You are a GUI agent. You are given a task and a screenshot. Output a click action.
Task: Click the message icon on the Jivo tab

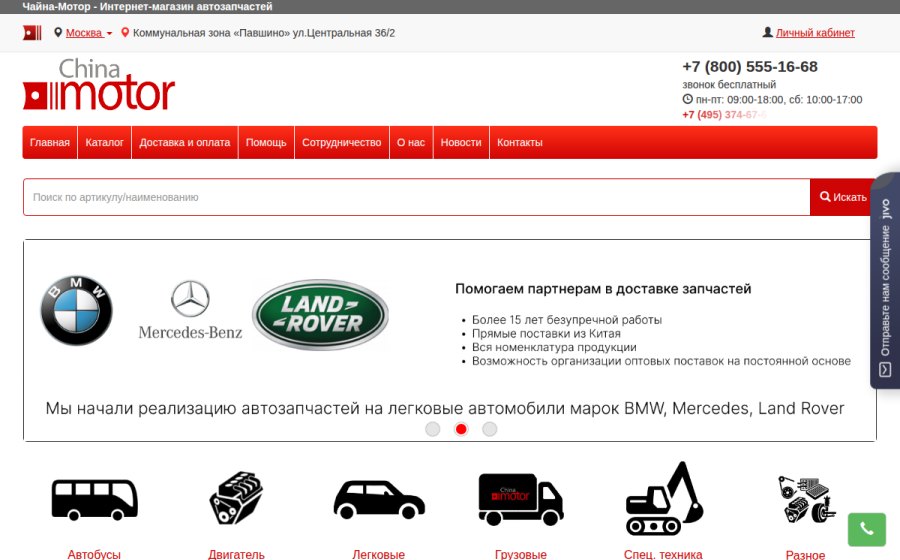[x=886, y=370]
